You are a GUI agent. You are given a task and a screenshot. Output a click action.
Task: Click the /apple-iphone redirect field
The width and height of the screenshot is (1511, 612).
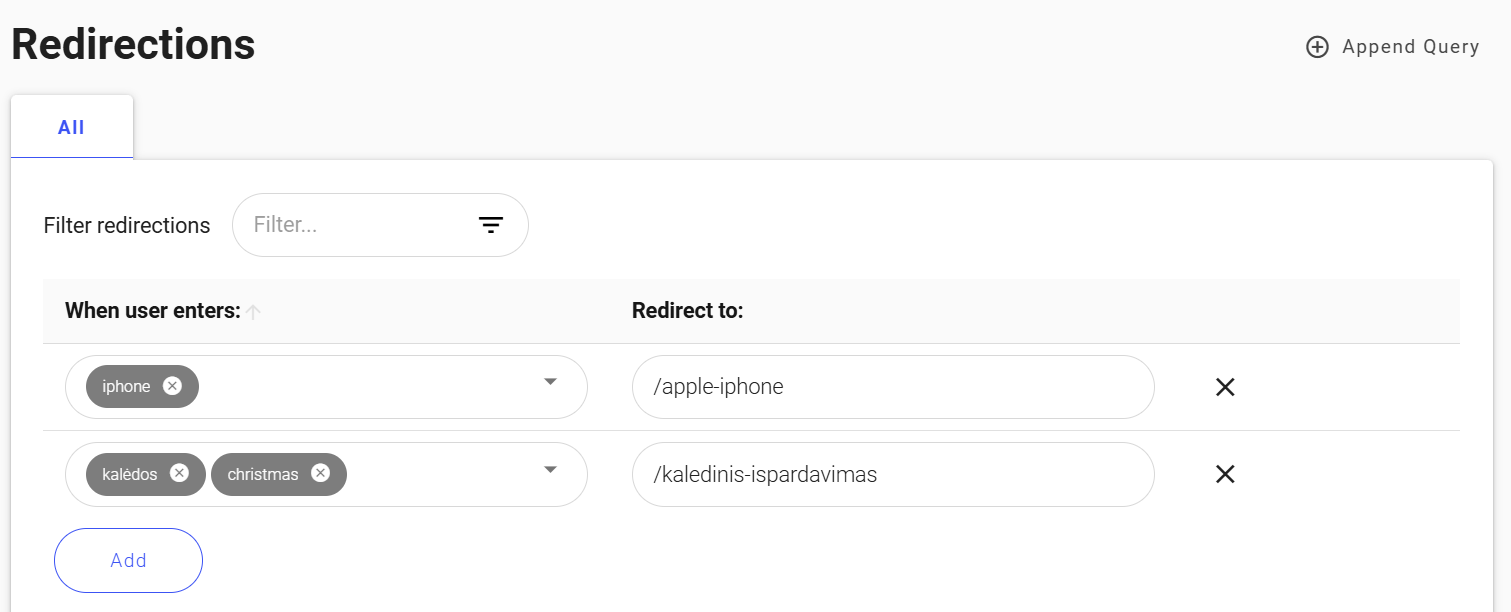892,387
